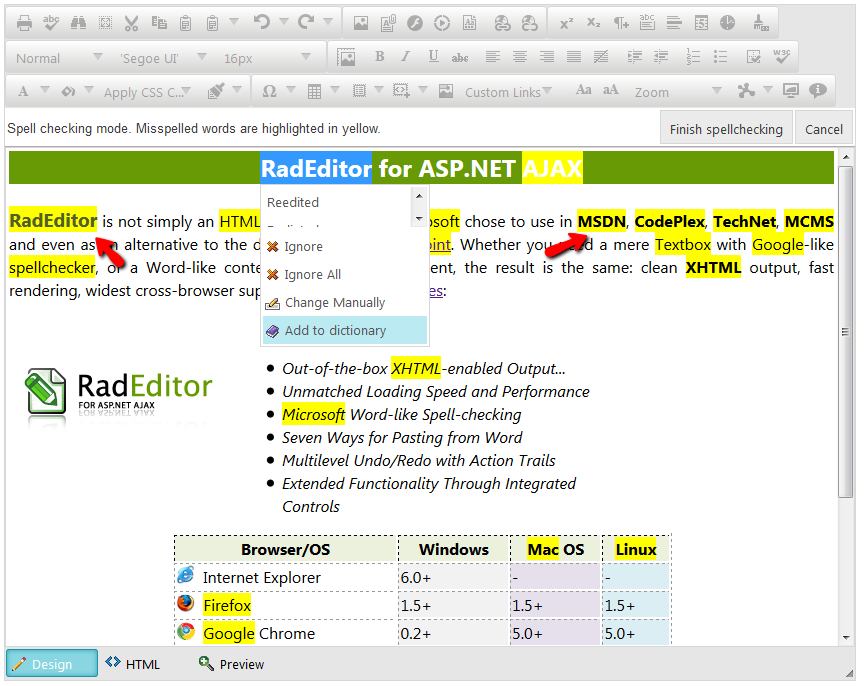Image resolution: width=865 pixels, height=686 pixels.
Task: Open the Apply CSS Class dropdown
Action: tap(147, 92)
